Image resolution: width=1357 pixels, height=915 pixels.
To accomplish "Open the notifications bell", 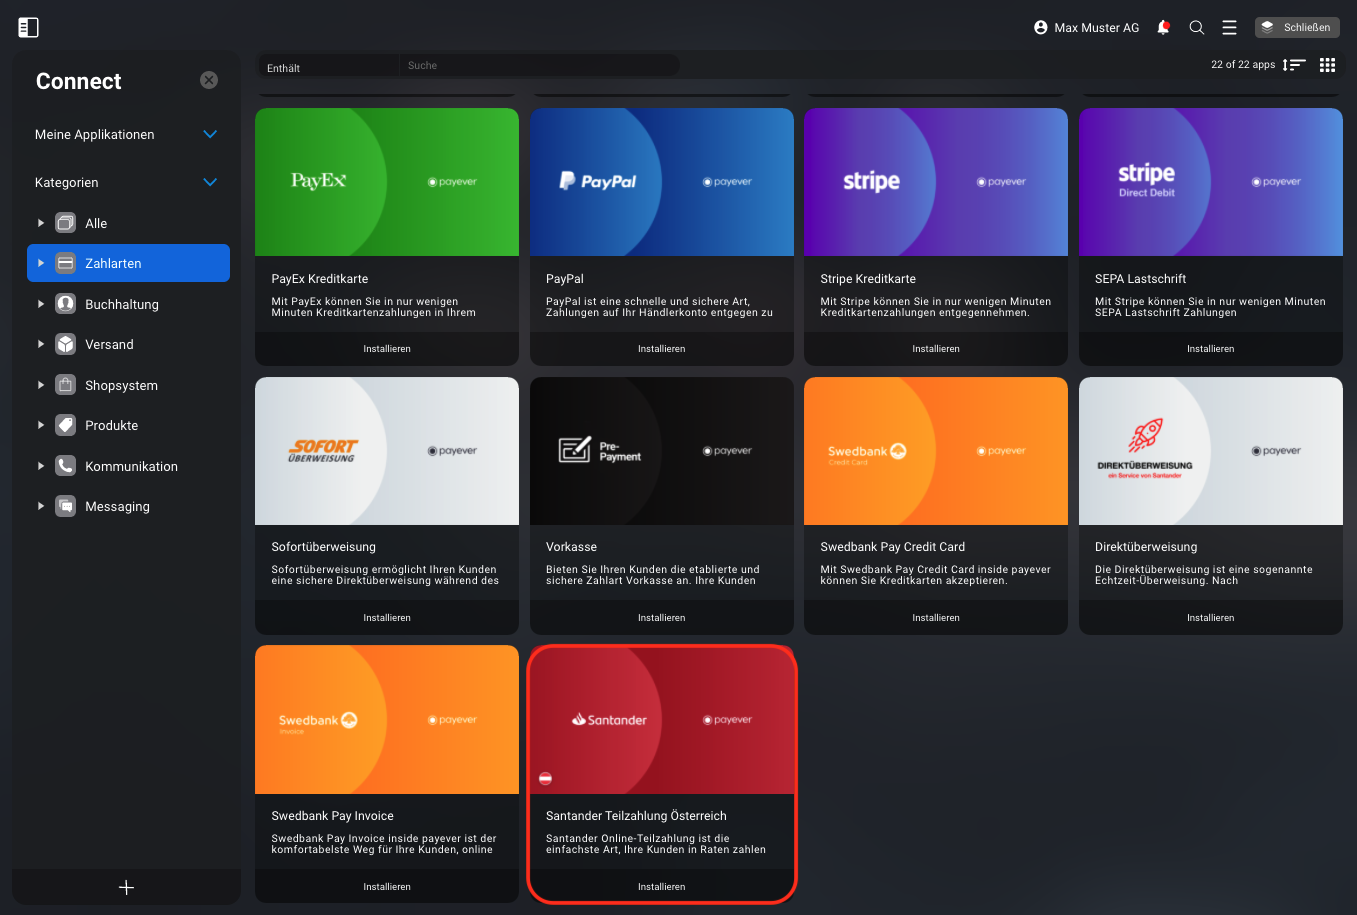I will click(x=1163, y=28).
